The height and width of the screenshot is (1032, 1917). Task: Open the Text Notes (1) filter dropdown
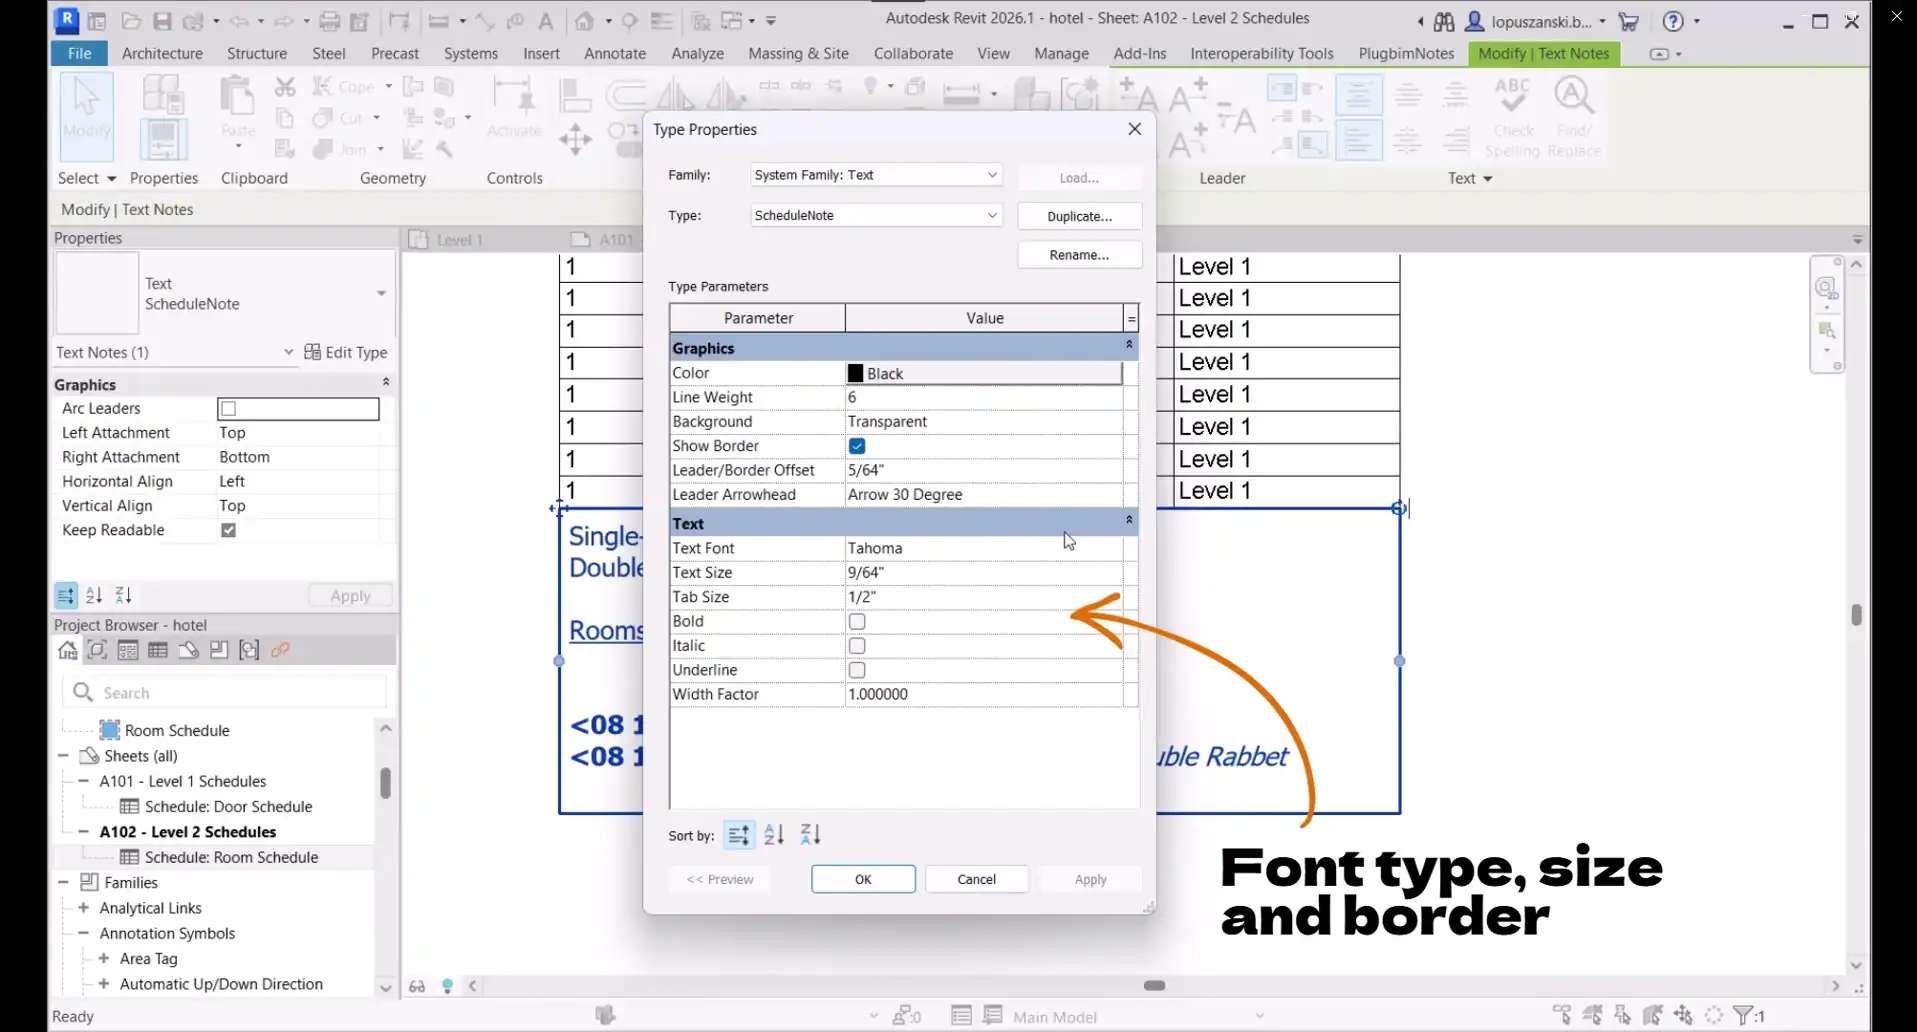288,352
